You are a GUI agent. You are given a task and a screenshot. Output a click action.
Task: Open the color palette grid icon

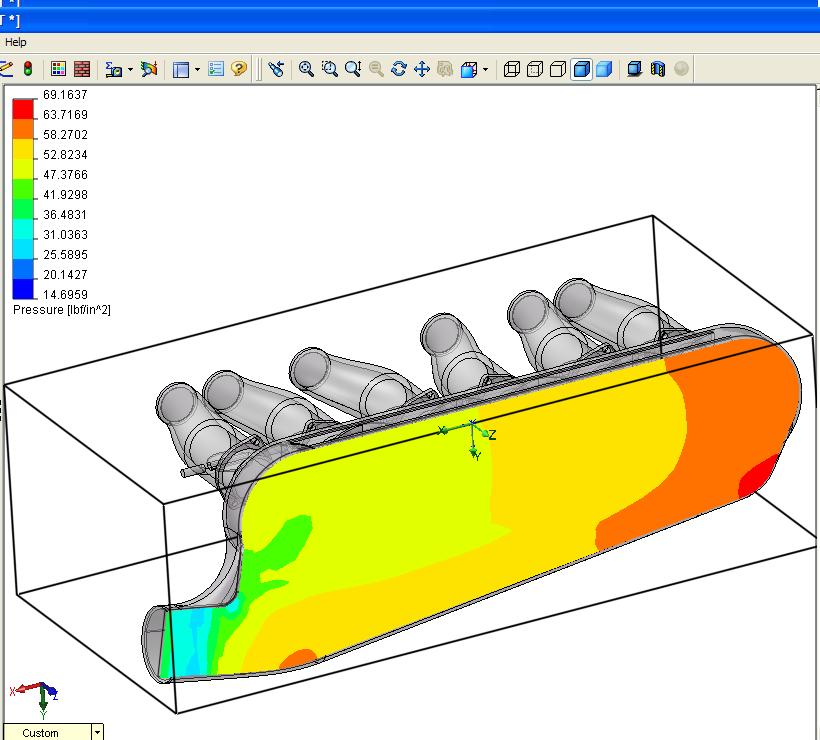[59, 69]
